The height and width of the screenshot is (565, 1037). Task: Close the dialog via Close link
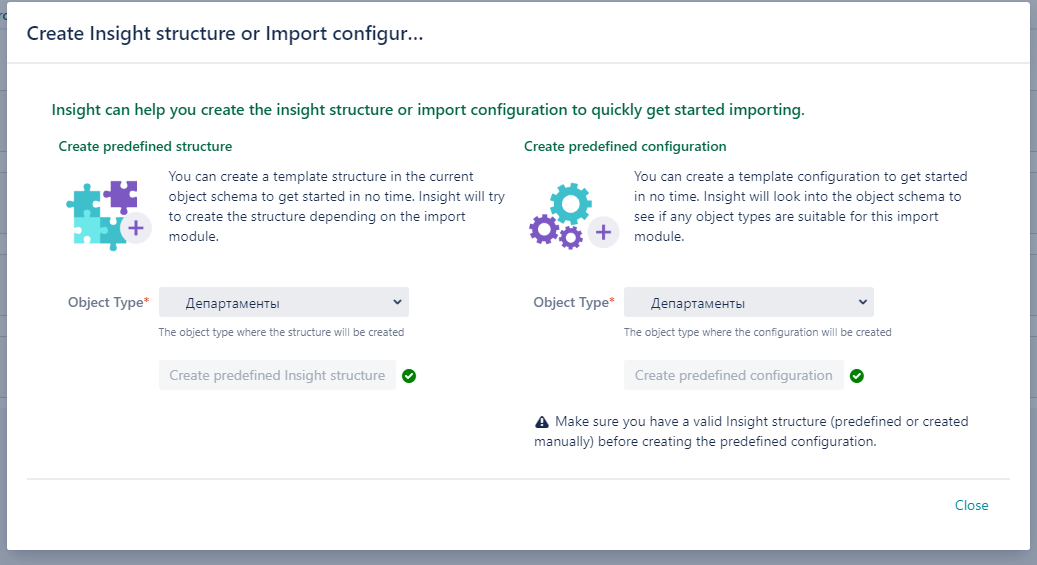pyautogui.click(x=972, y=505)
